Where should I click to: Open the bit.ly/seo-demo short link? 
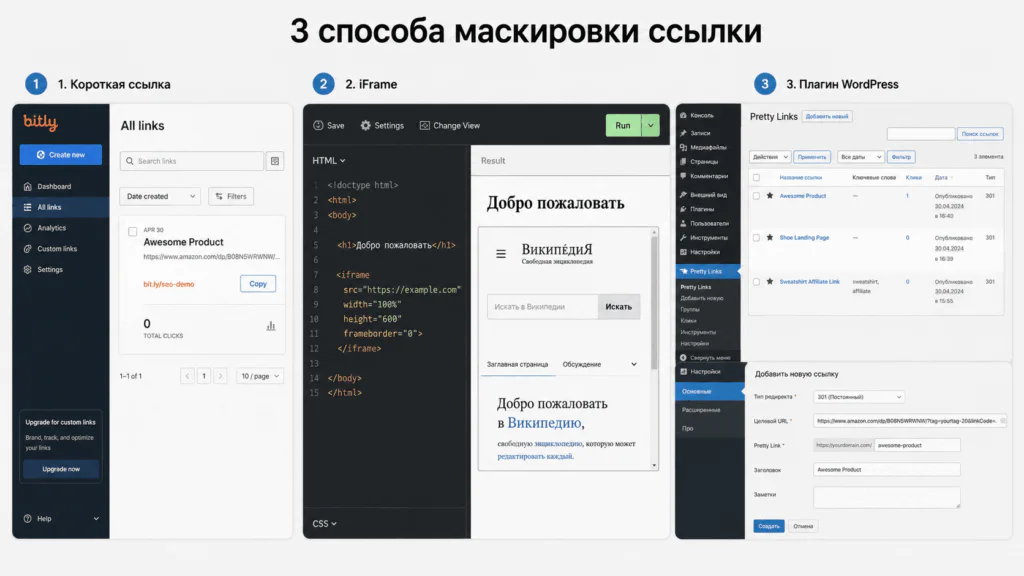pos(168,284)
